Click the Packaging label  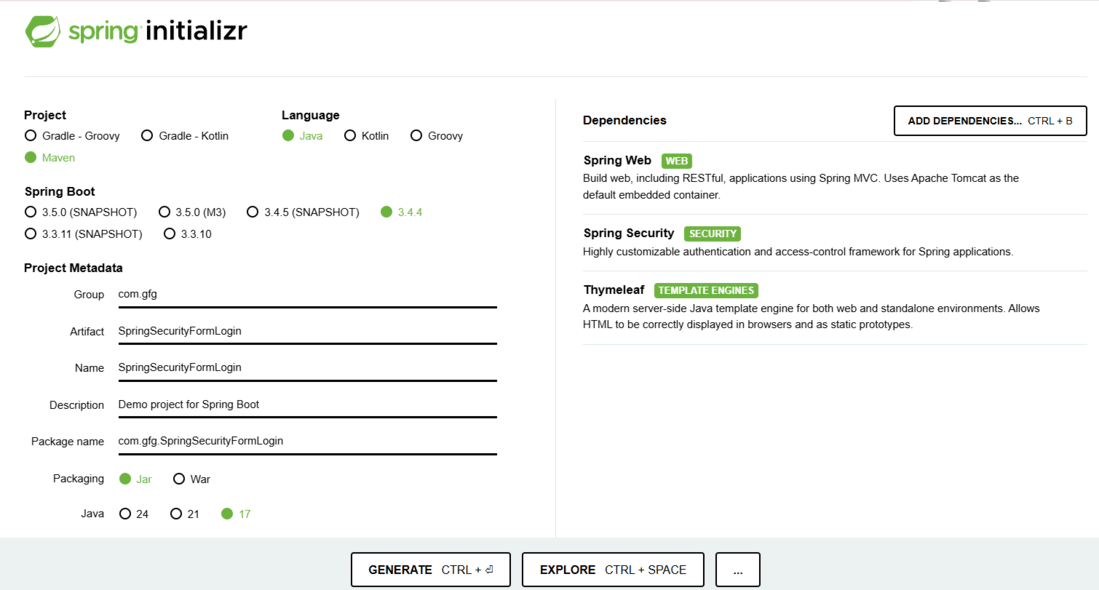[78, 479]
